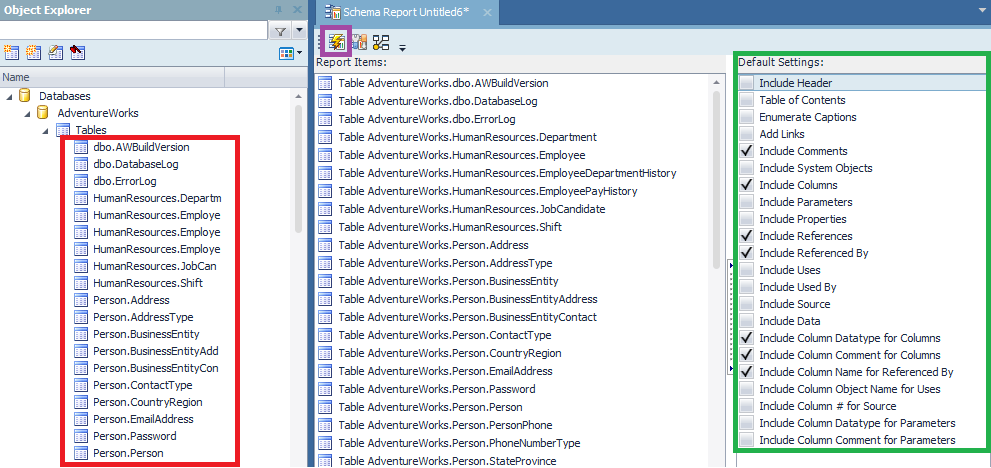Open the view mode dropdown in Object Explorer

pyautogui.click(x=290, y=52)
